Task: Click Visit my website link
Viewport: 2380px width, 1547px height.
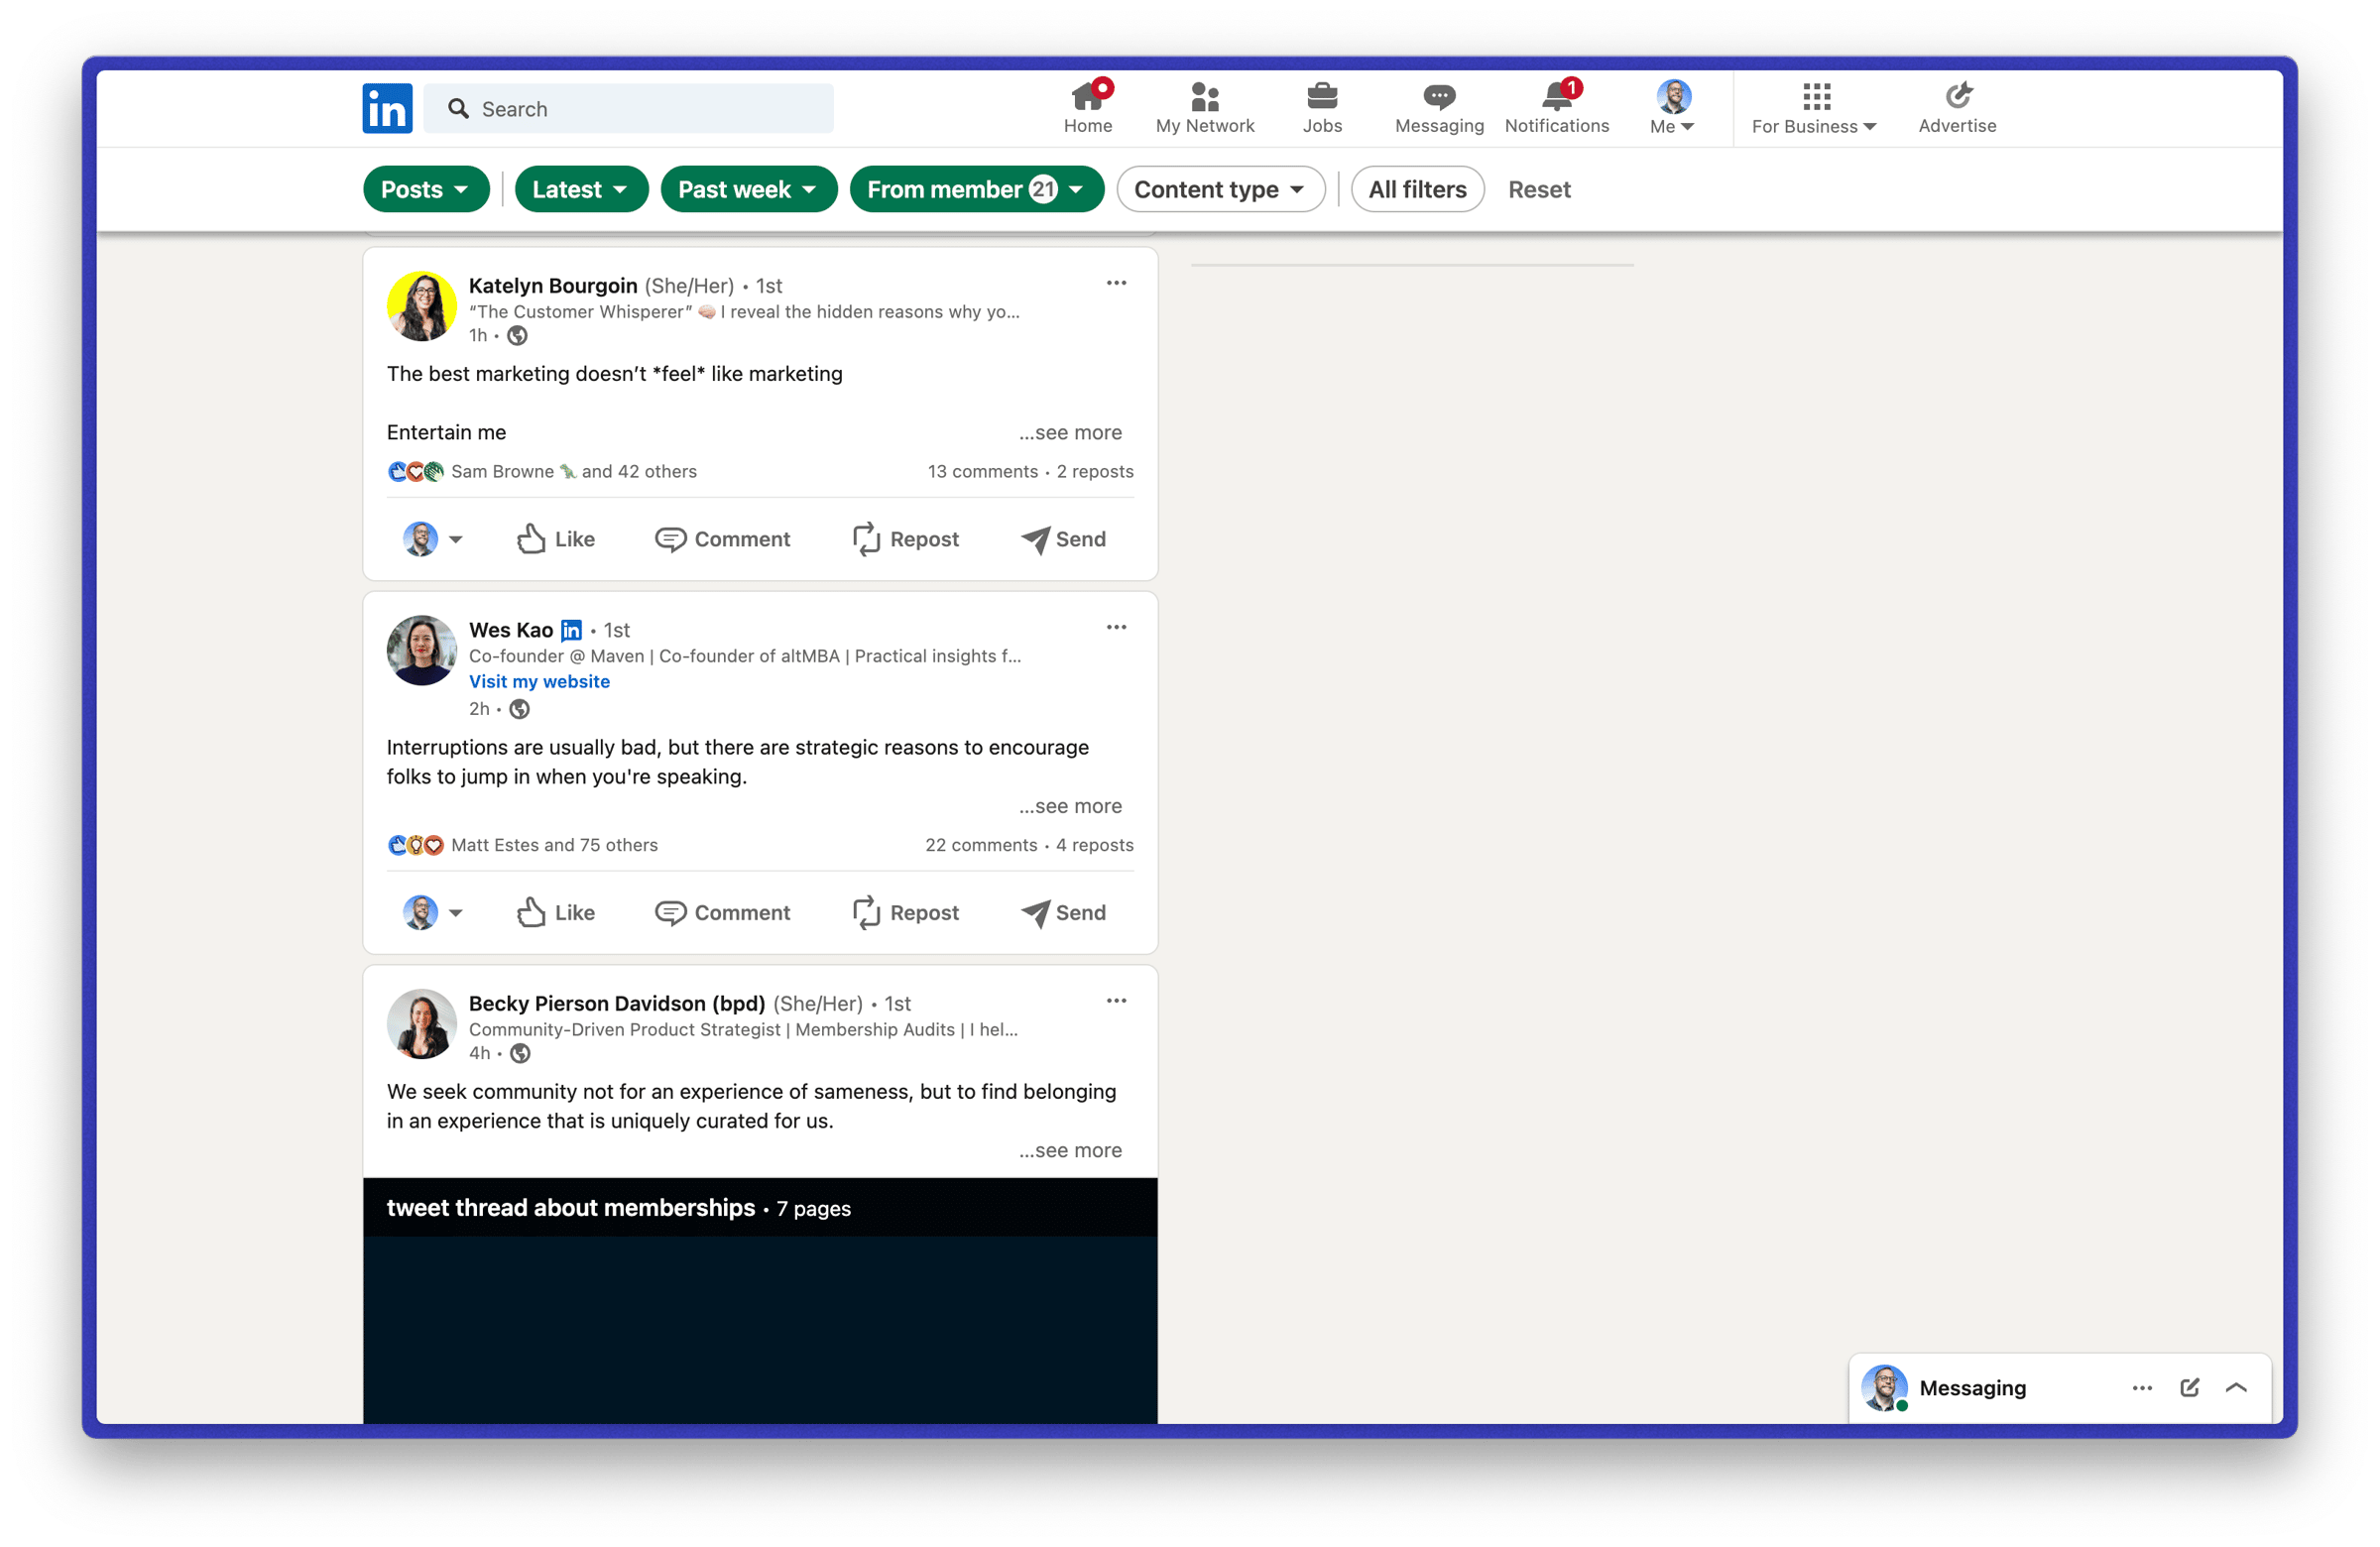Action: click(539, 681)
